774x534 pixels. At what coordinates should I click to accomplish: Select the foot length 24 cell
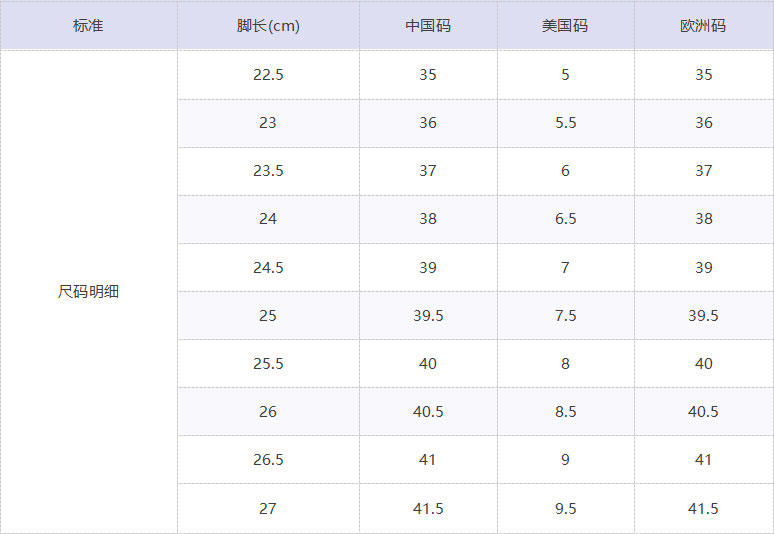(x=268, y=219)
